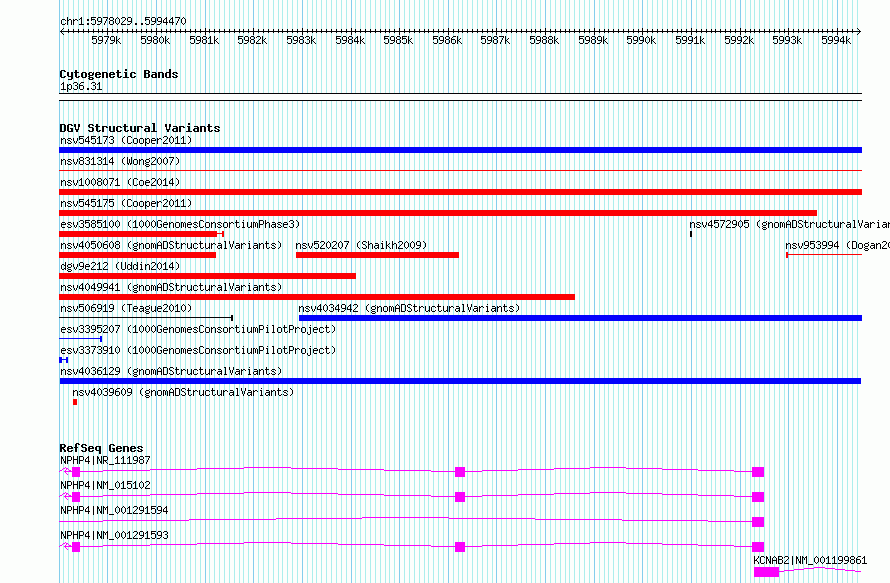Select the nsv4050608 gnomAD red variant bar
Screen dimensions: 890x583
point(137,255)
